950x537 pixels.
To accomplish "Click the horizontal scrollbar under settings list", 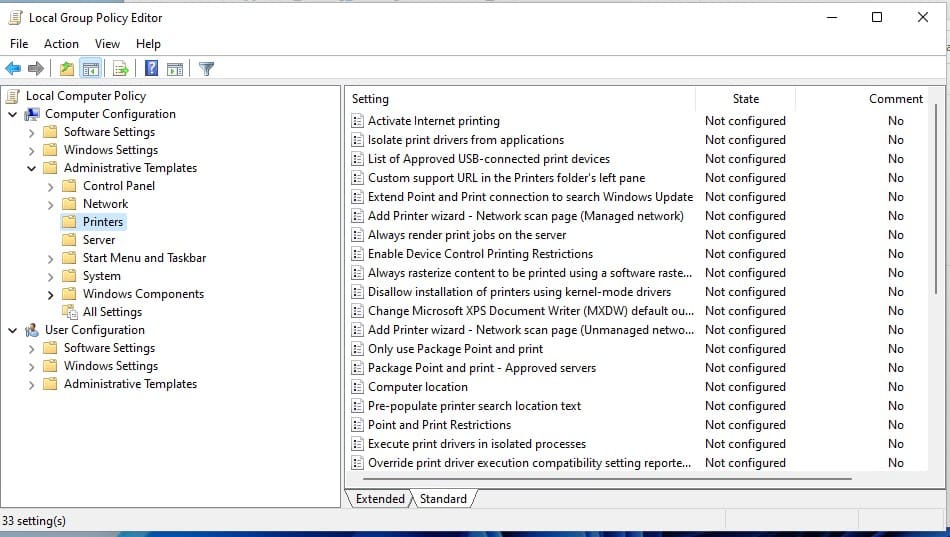I will pyautogui.click(x=600, y=479).
